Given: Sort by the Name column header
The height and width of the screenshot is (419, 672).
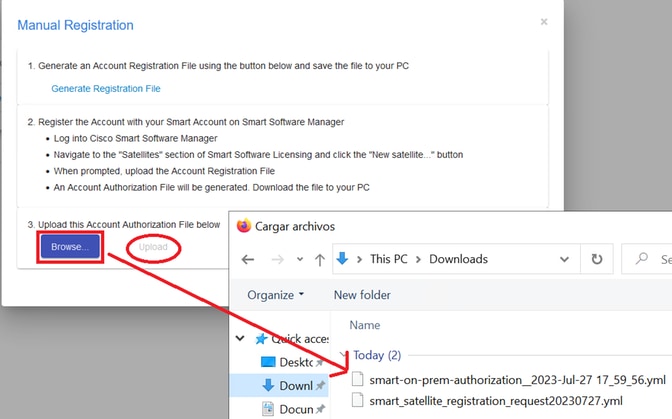Looking at the screenshot, I should click(365, 325).
